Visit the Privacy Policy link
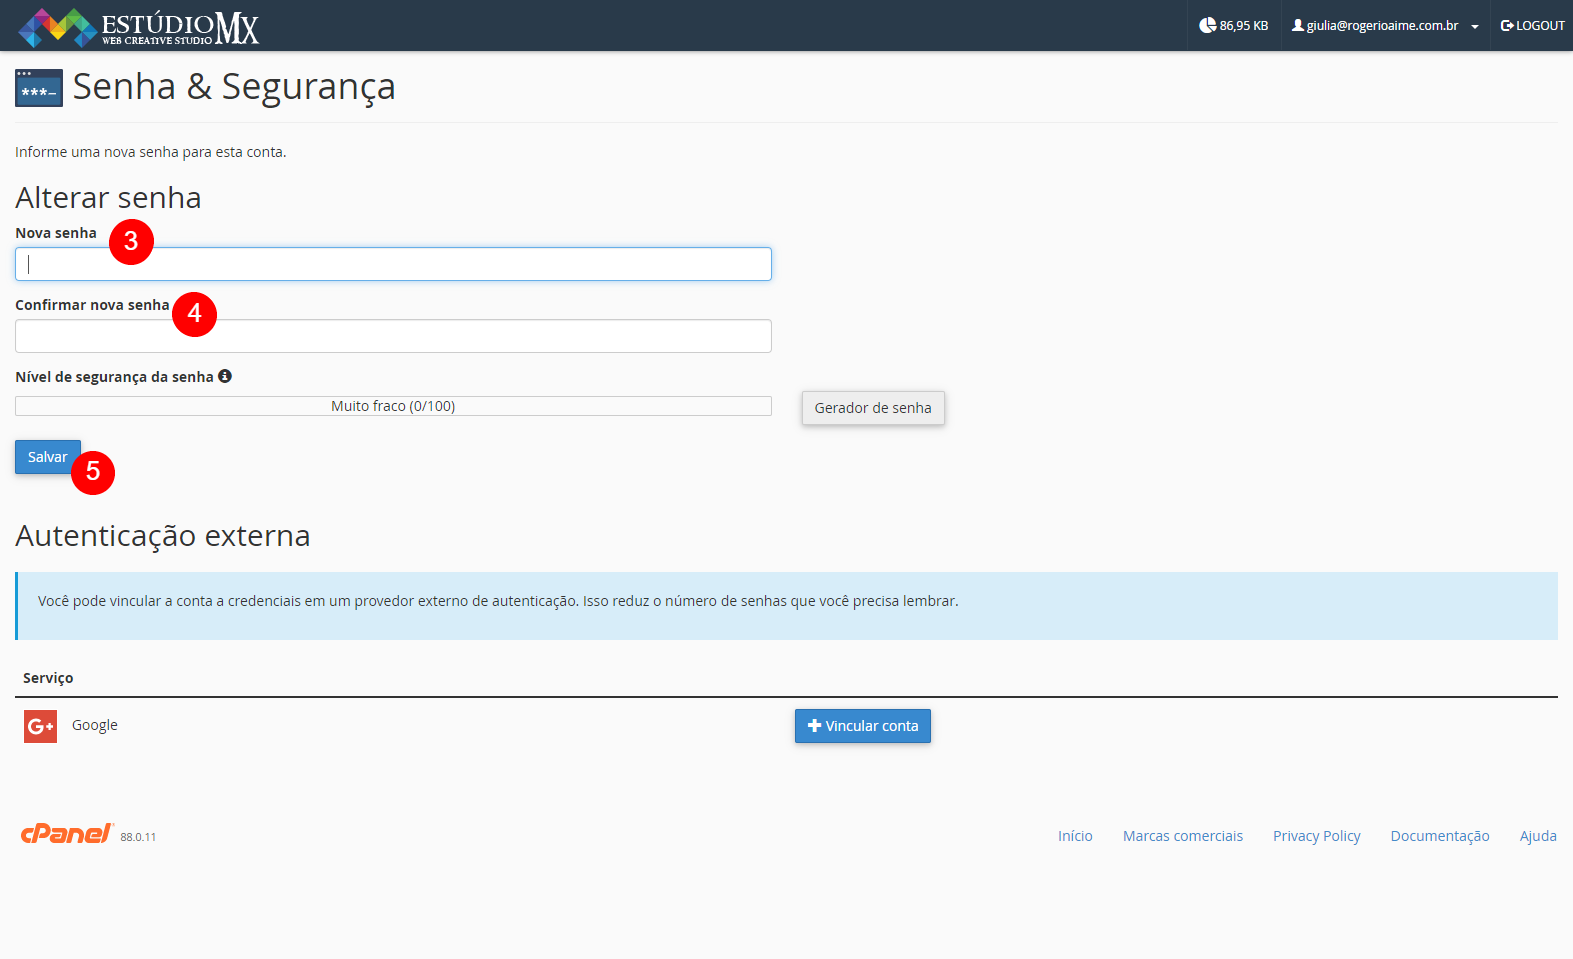The height and width of the screenshot is (959, 1573). [x=1316, y=836]
